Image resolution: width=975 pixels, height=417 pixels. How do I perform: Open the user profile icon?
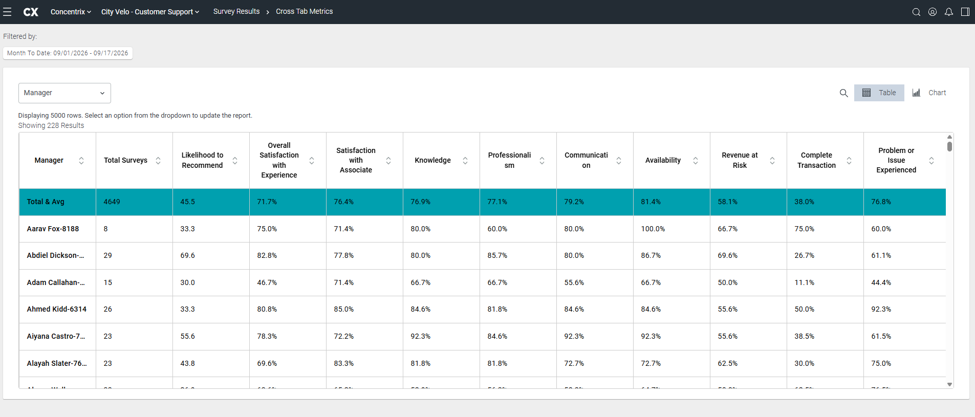[x=932, y=12]
